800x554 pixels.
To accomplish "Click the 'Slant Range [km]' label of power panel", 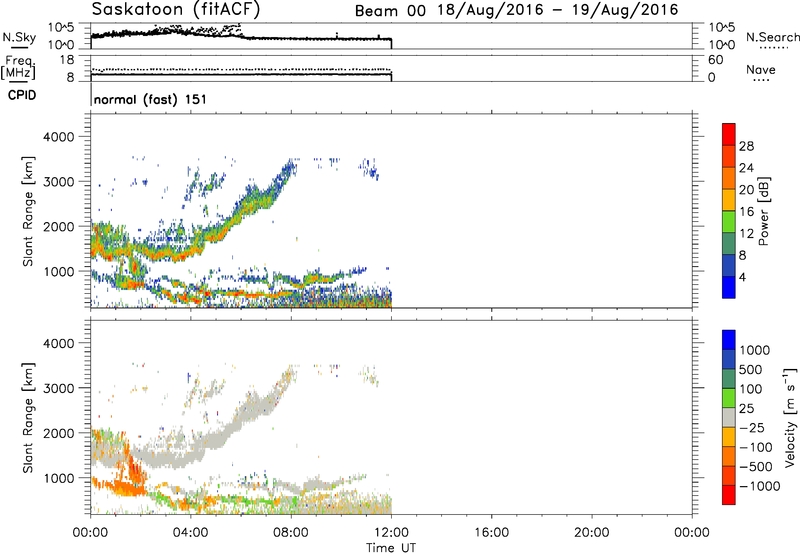I will click(x=28, y=211).
